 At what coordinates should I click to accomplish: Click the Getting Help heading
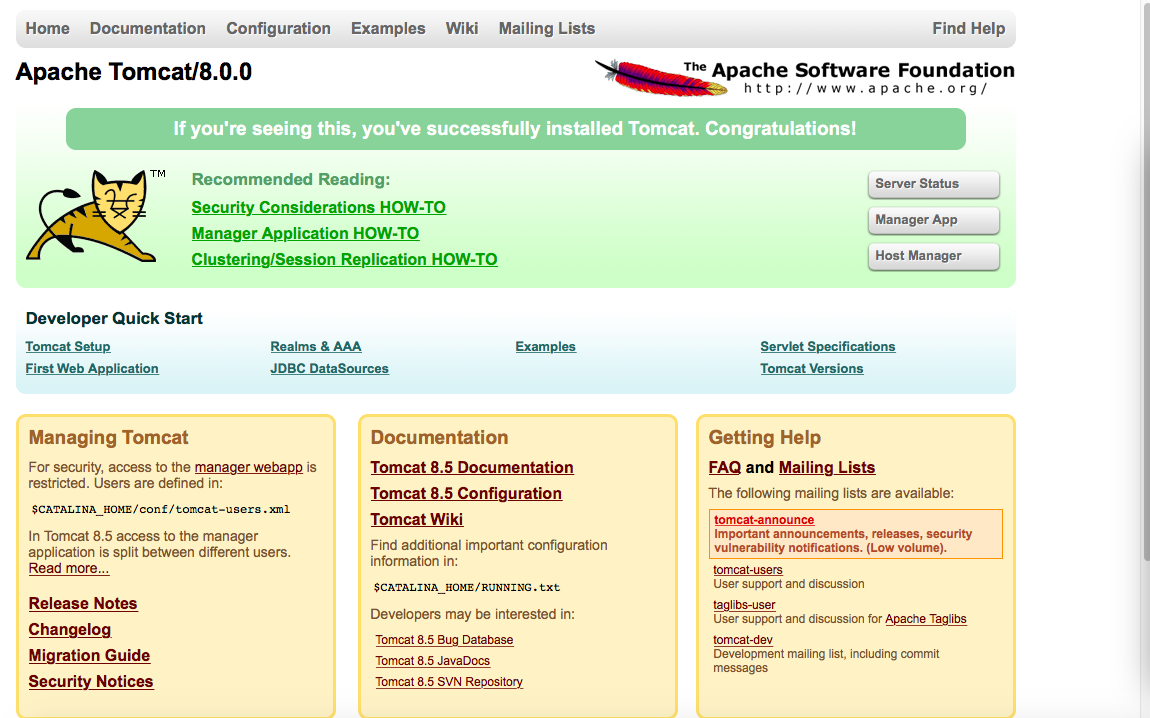click(x=764, y=438)
